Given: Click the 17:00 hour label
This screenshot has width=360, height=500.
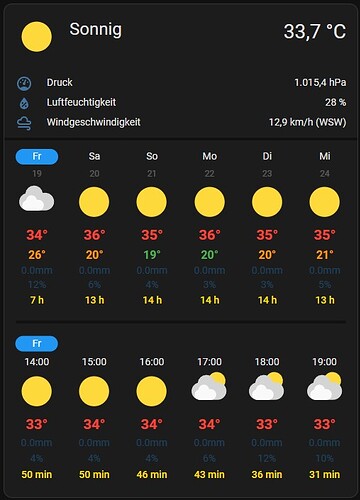Looking at the screenshot, I should click(x=209, y=362).
